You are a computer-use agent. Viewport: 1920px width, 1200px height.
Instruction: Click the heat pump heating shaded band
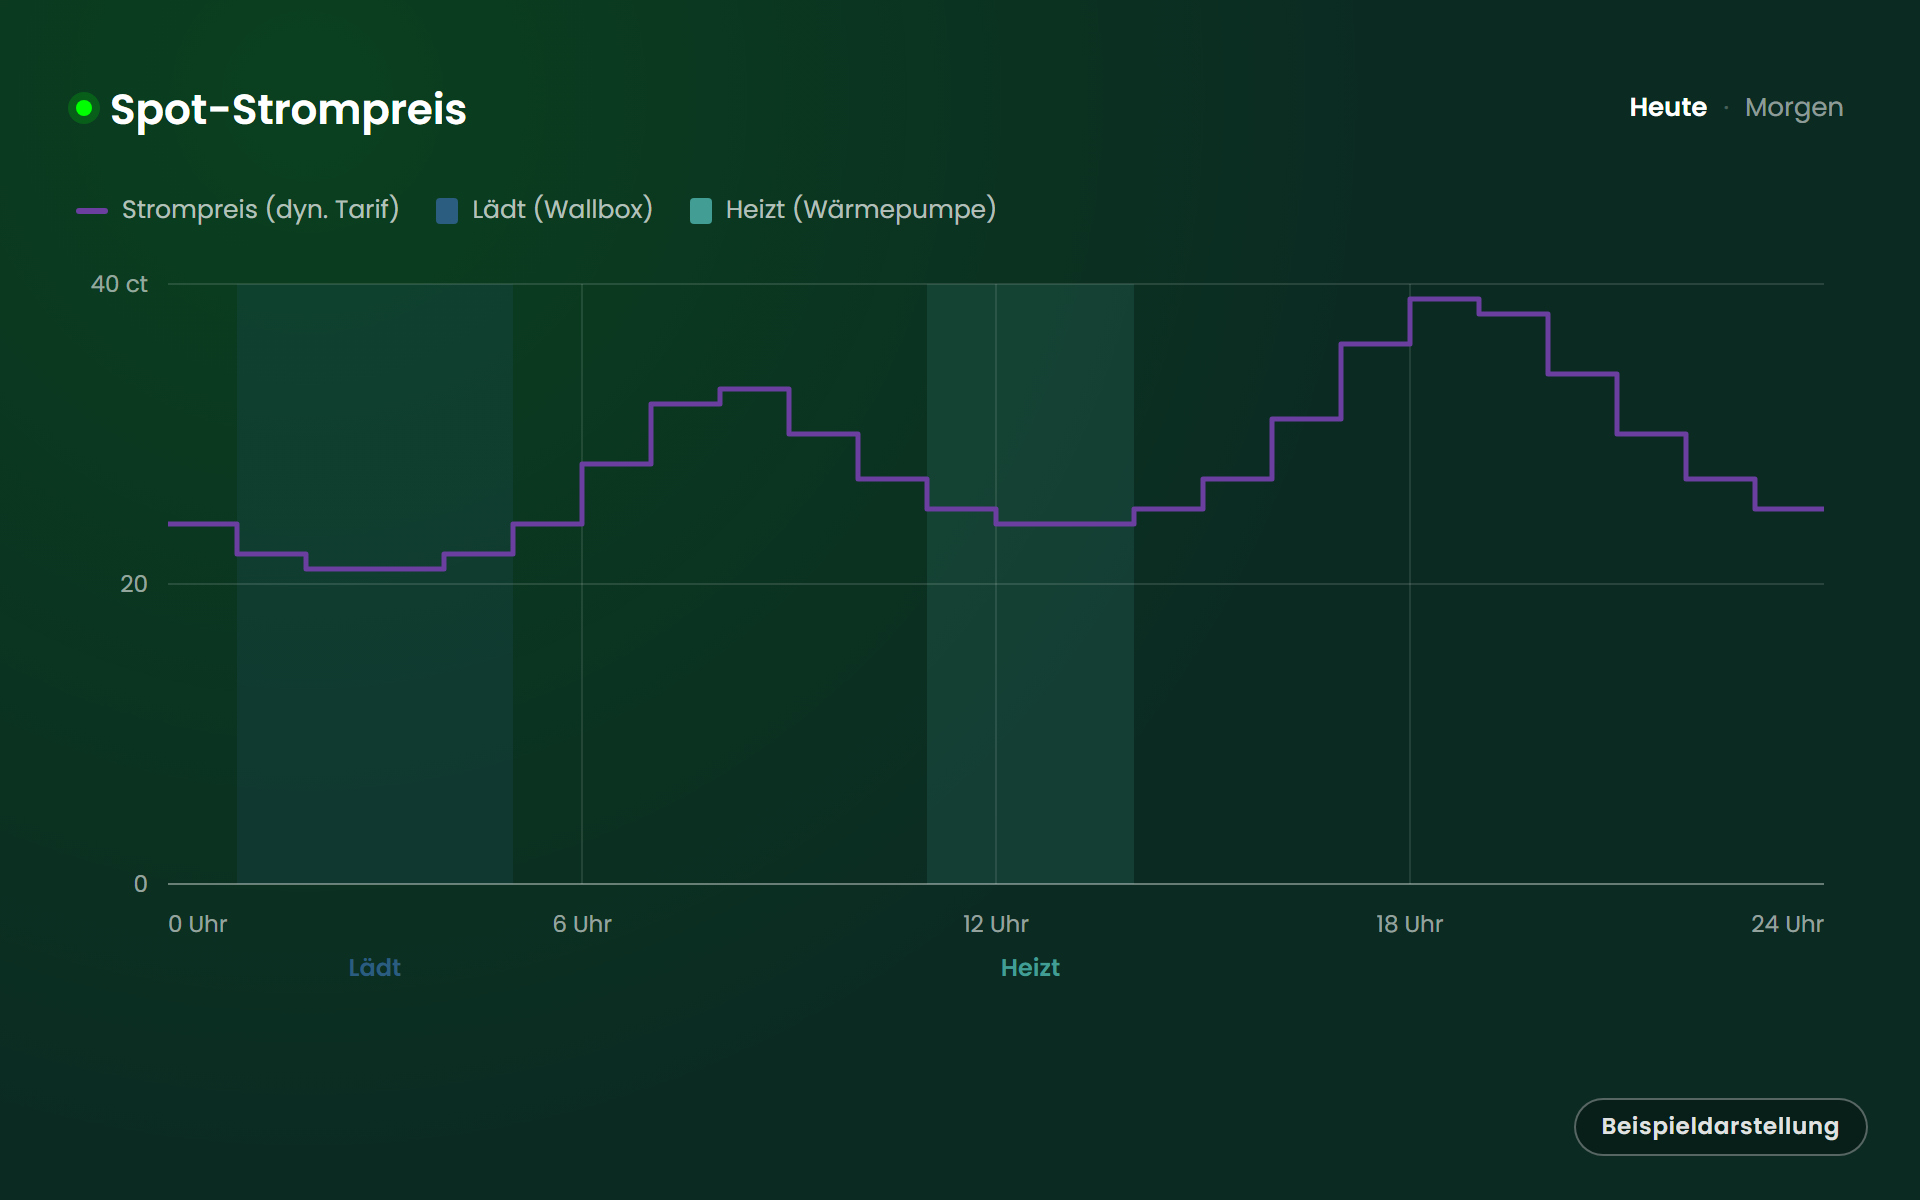(1030, 584)
